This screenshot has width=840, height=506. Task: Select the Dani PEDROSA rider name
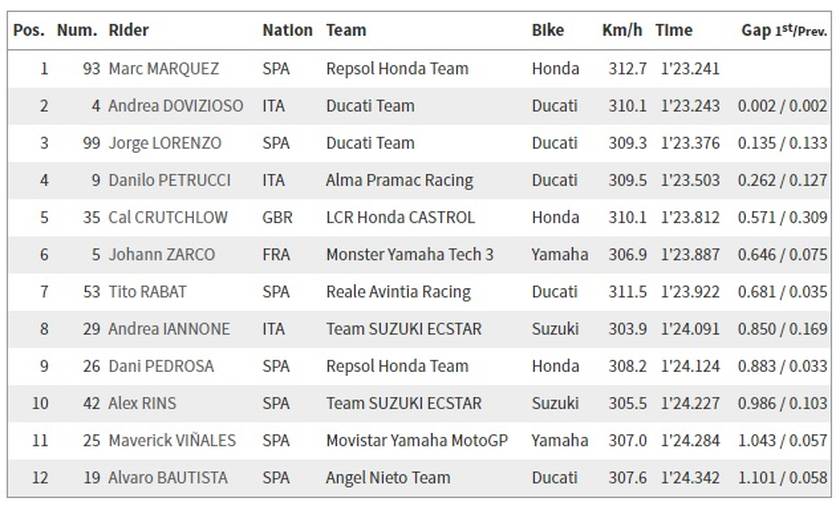pos(161,366)
